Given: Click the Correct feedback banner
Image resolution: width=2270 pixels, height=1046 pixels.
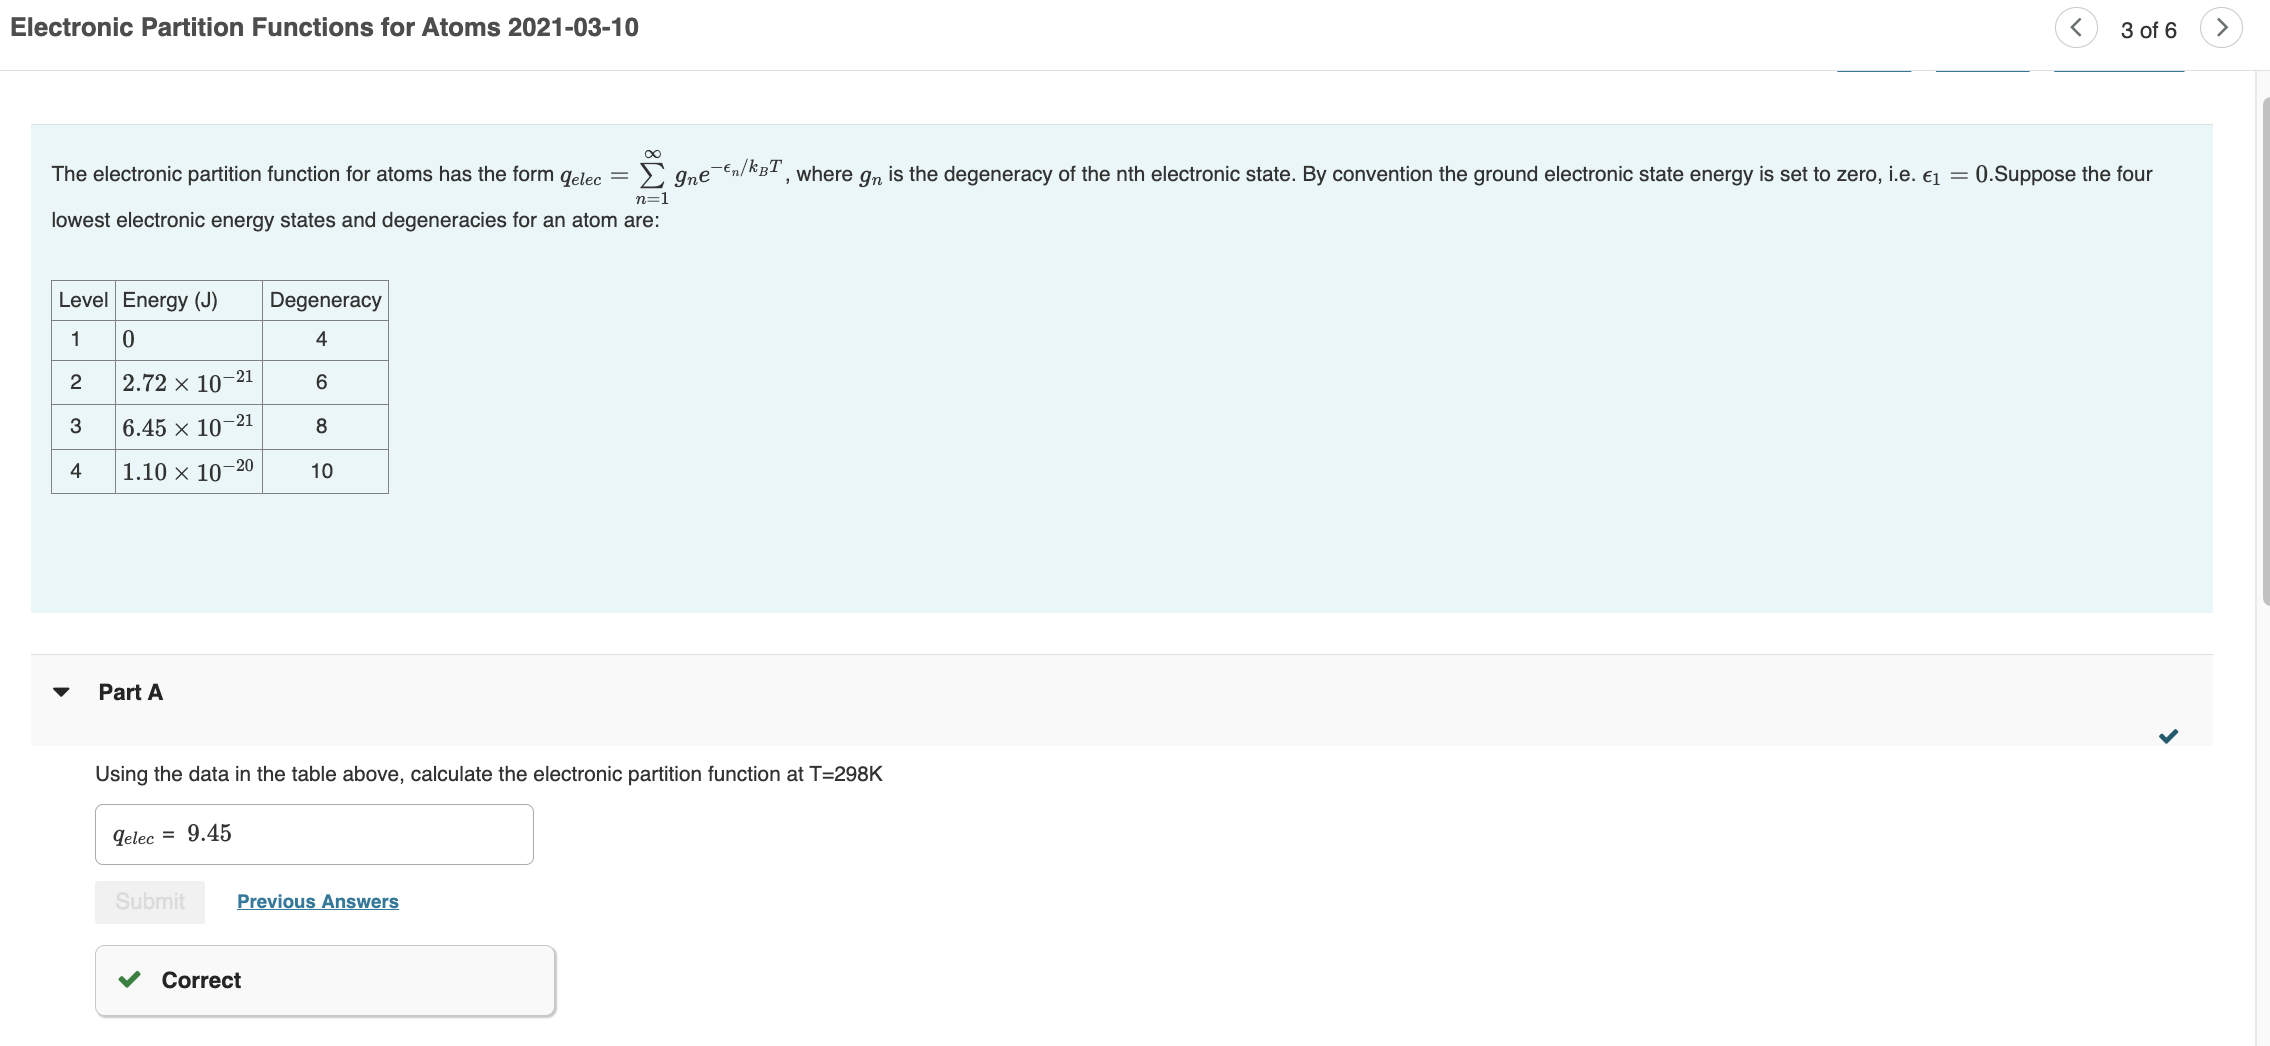Looking at the screenshot, I should [x=322, y=980].
